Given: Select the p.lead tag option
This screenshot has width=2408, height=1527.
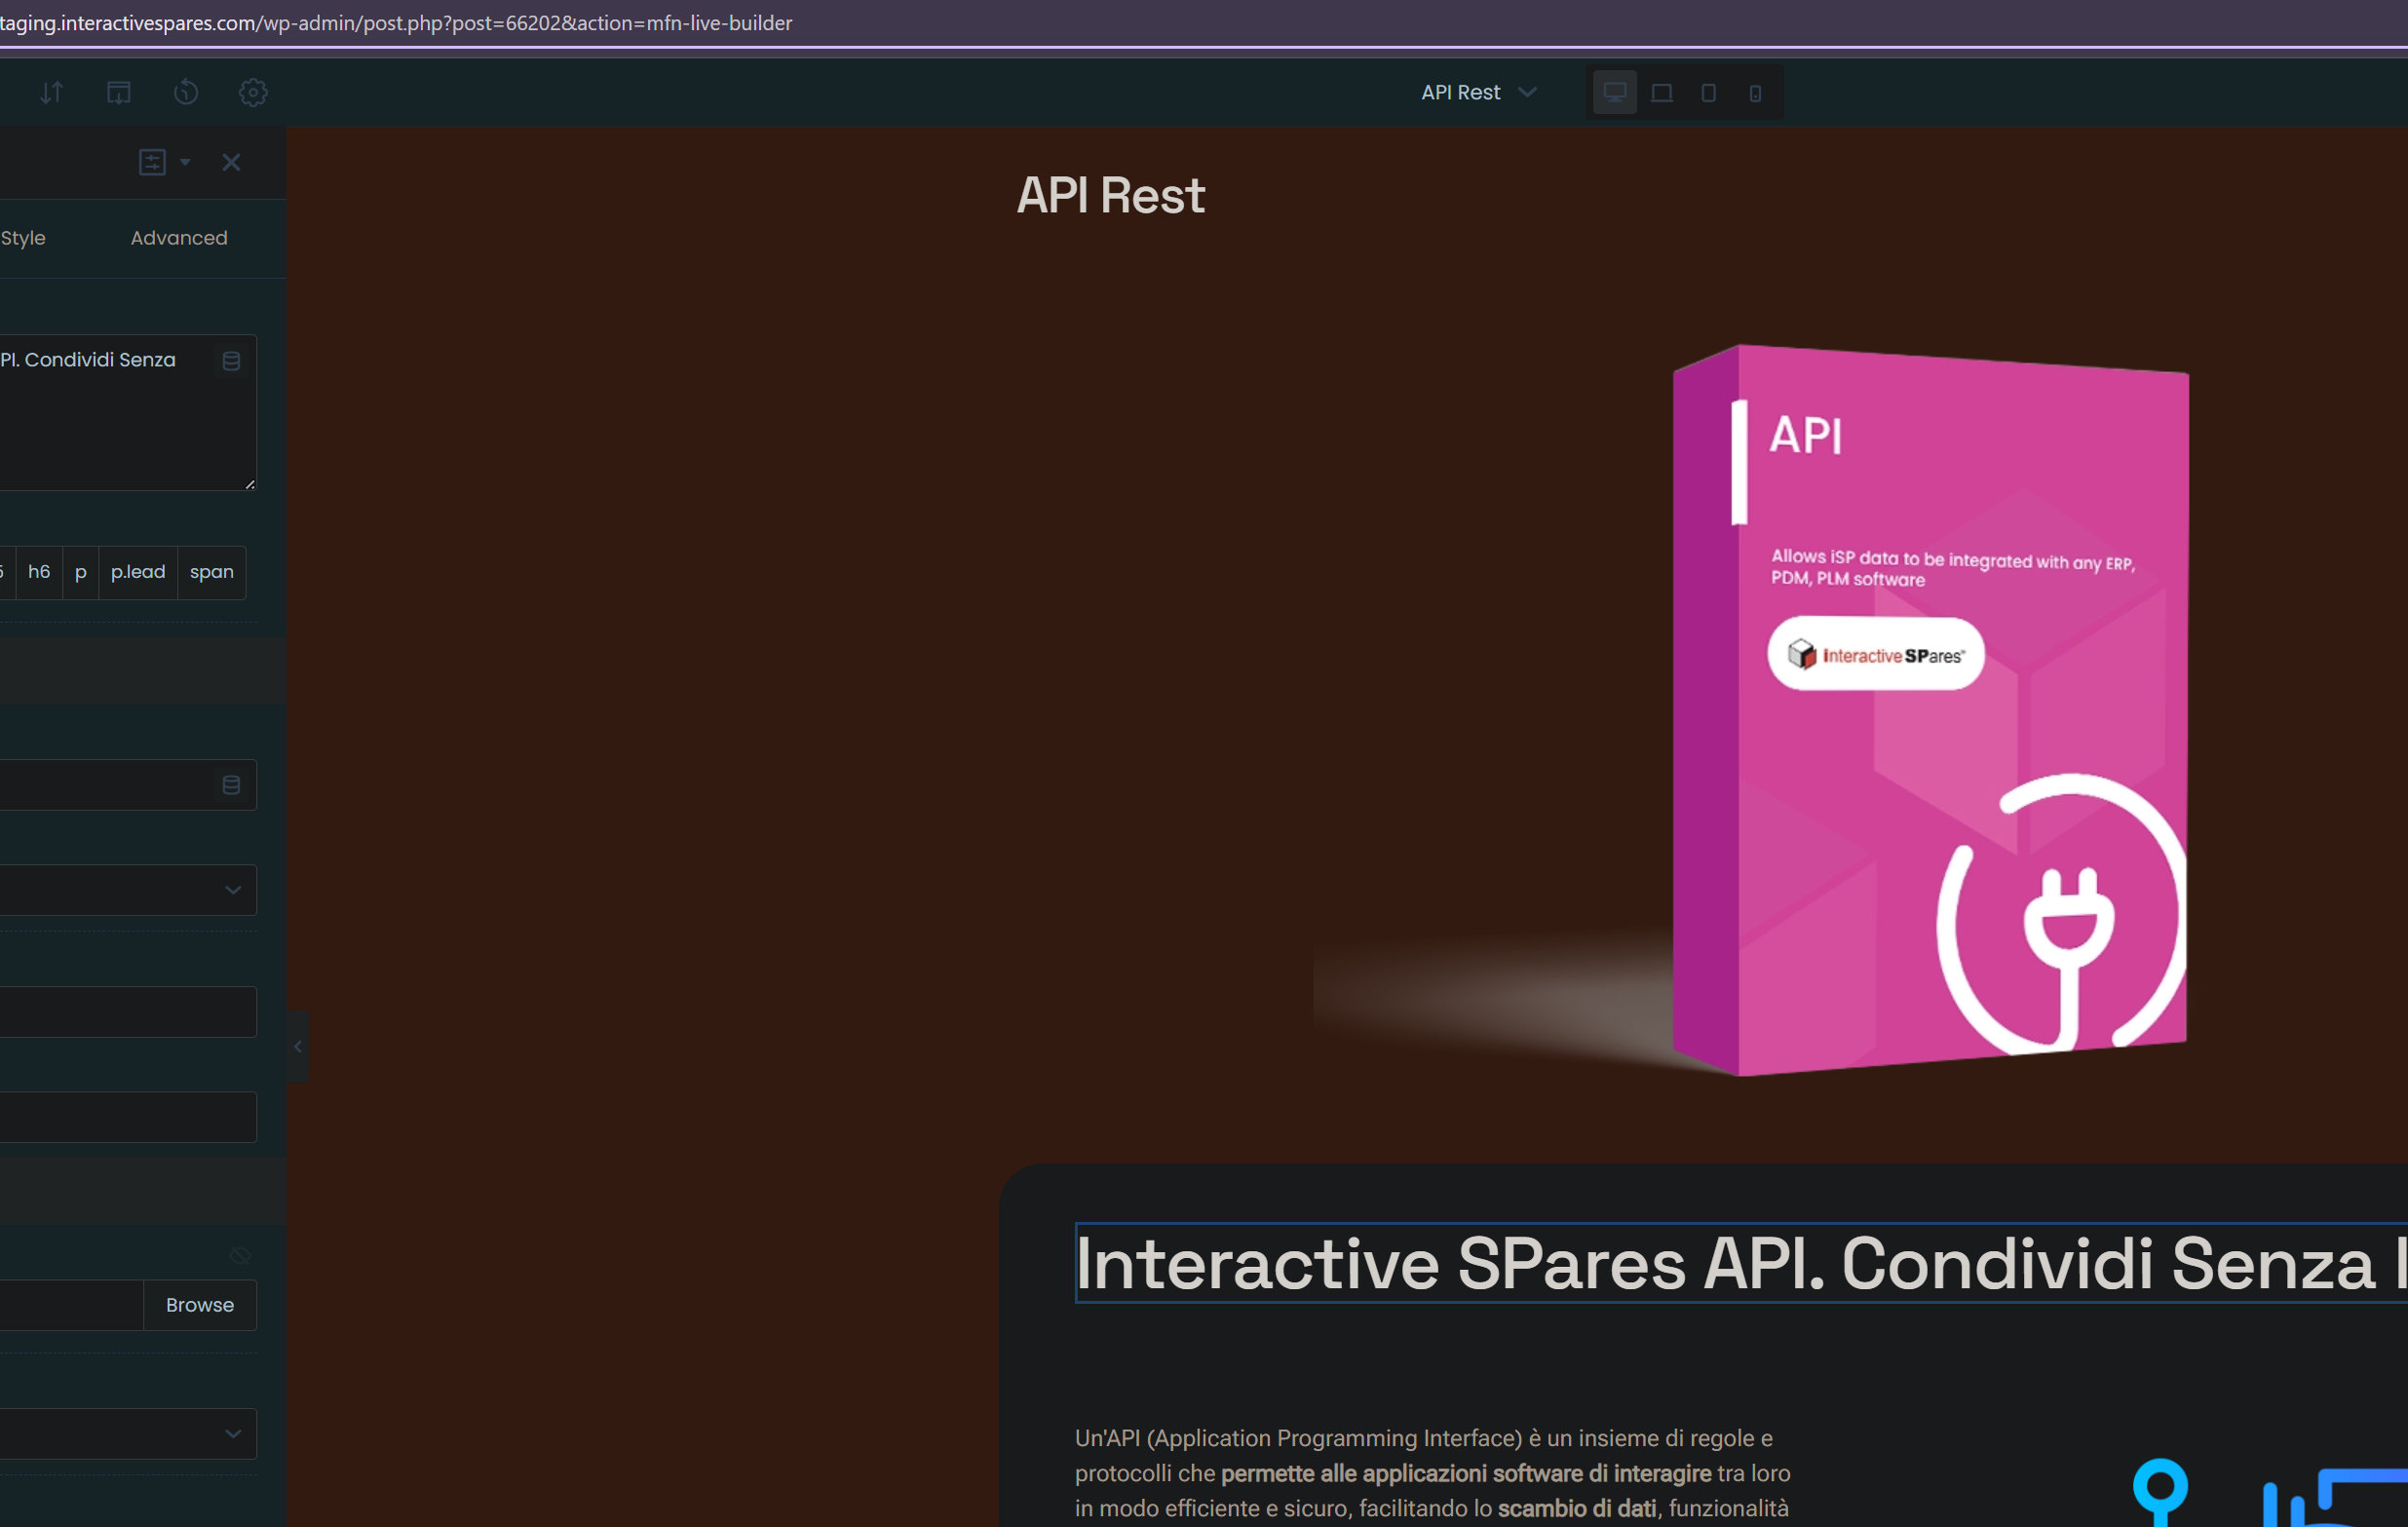Looking at the screenshot, I should (x=138, y=572).
